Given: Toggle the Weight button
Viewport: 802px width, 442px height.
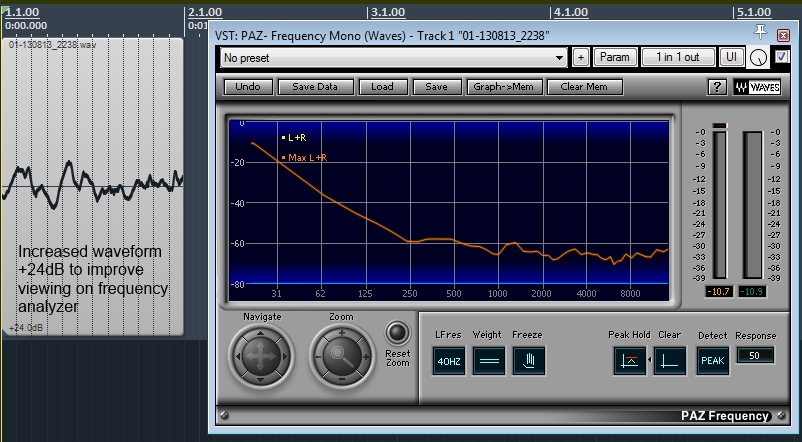Looking at the screenshot, I should pos(489,361).
